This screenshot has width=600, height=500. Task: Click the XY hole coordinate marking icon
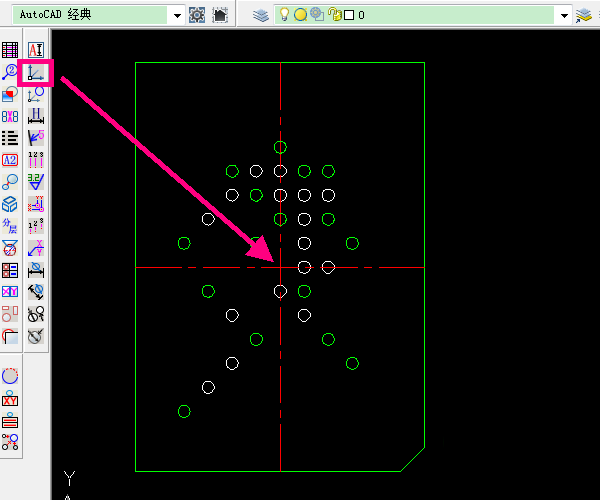point(36,204)
